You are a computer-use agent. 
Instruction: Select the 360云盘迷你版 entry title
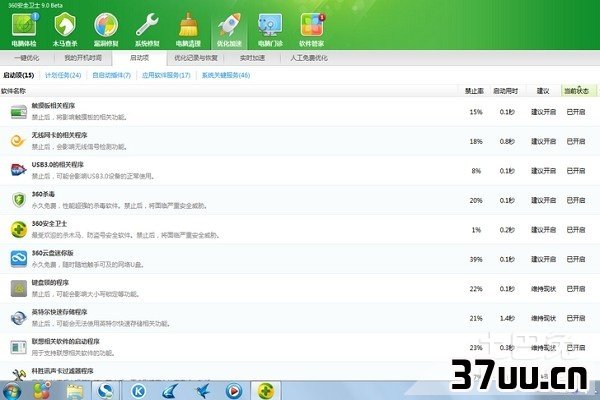pyautogui.click(x=52, y=253)
